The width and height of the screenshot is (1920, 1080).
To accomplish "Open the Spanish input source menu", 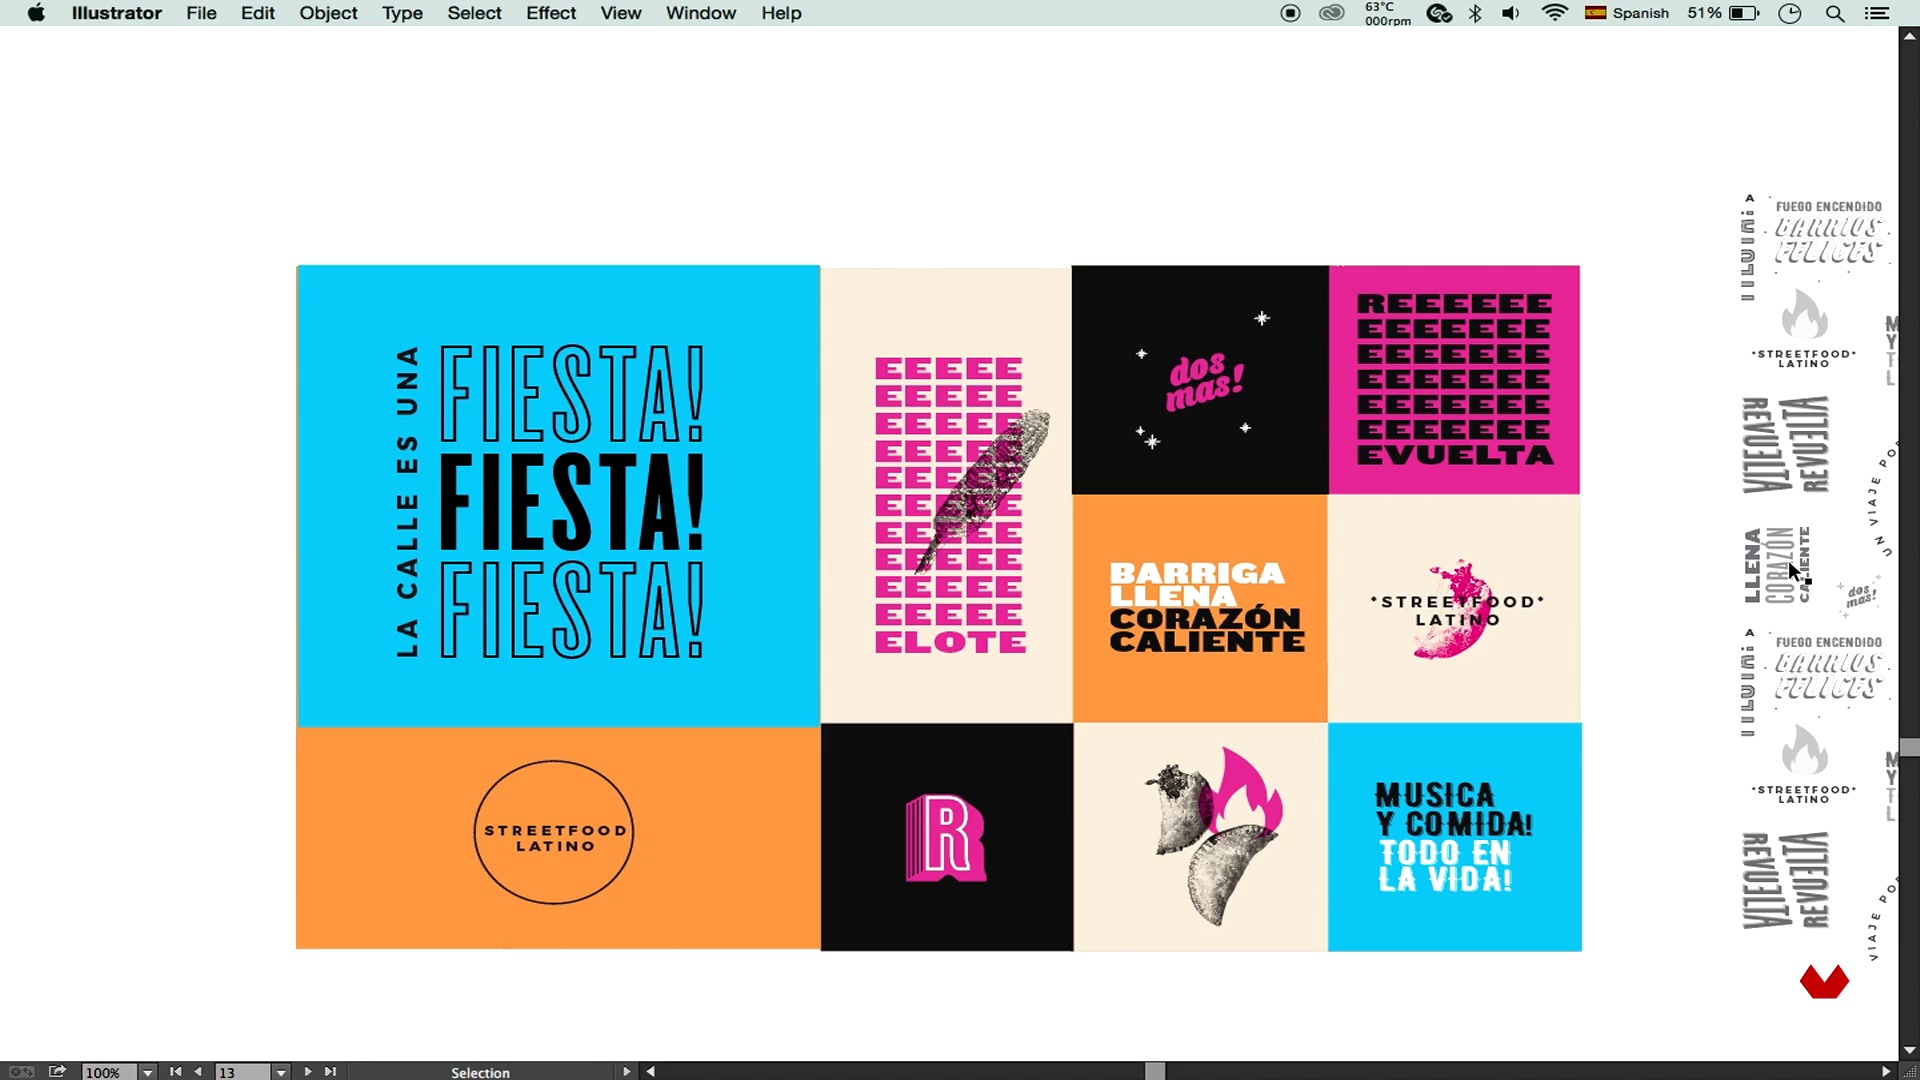I will coord(1627,13).
